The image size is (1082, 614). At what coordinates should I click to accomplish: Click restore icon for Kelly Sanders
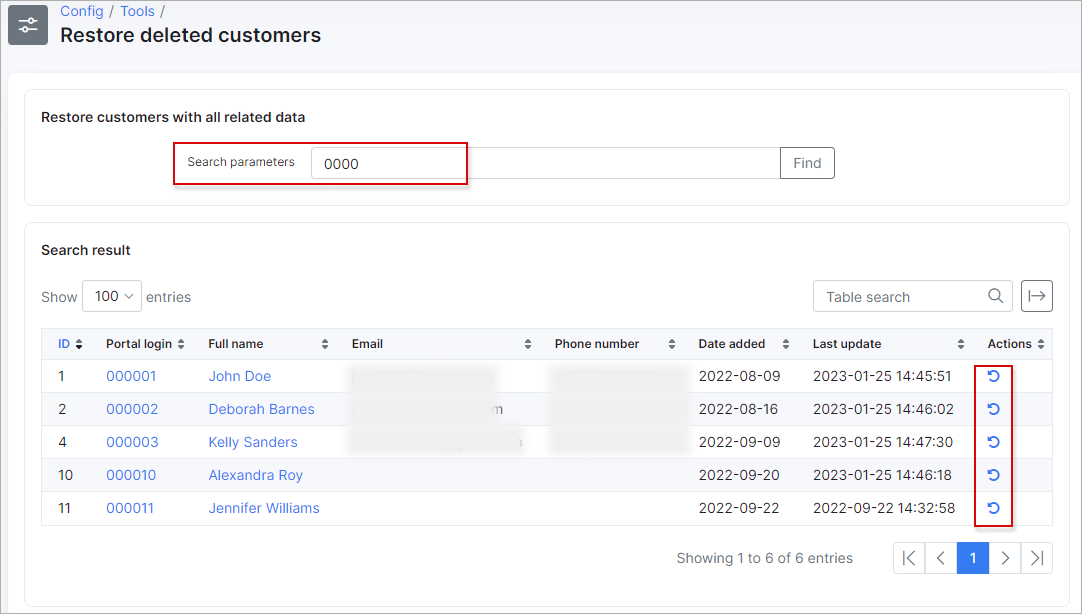pos(994,442)
